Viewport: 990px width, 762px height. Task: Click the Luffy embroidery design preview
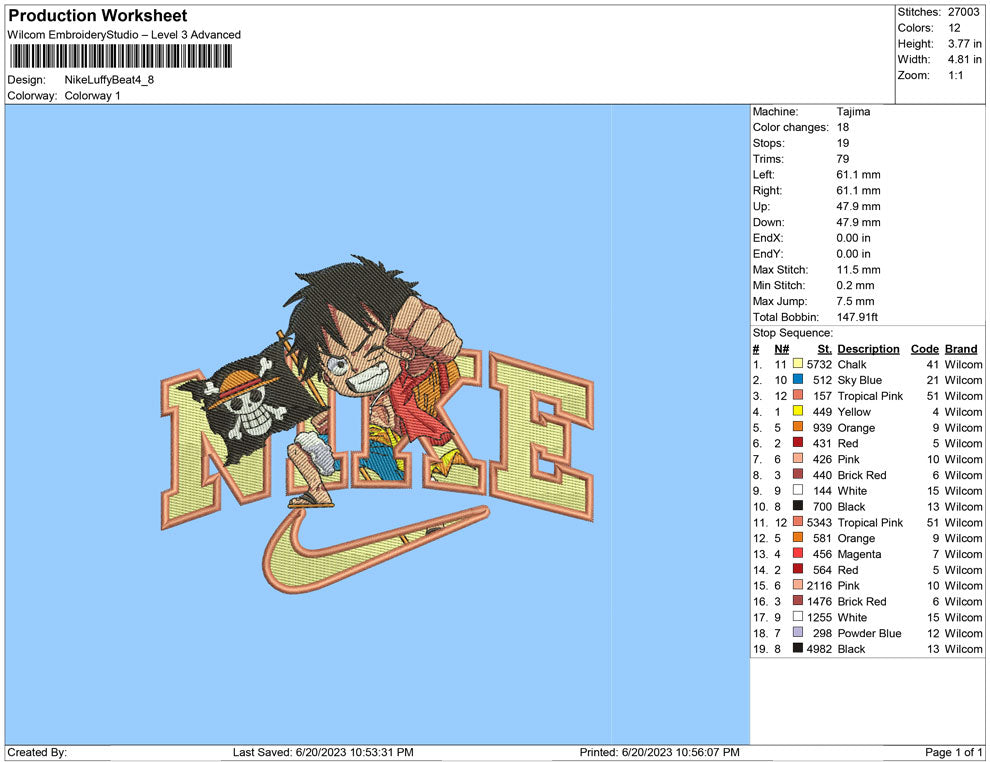click(x=377, y=424)
